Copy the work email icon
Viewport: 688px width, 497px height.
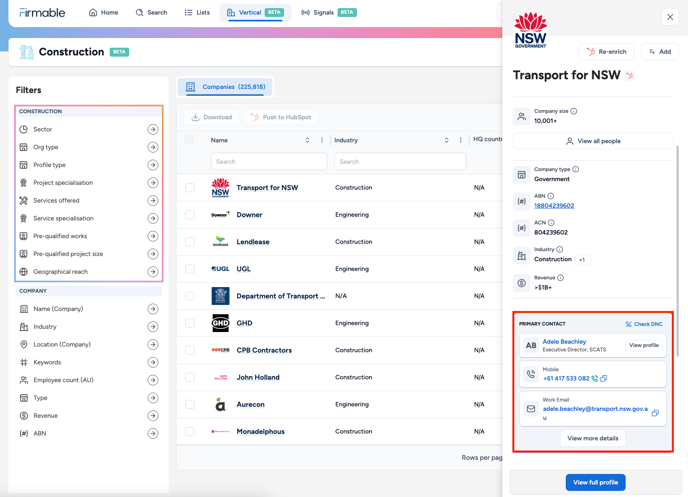click(x=655, y=413)
